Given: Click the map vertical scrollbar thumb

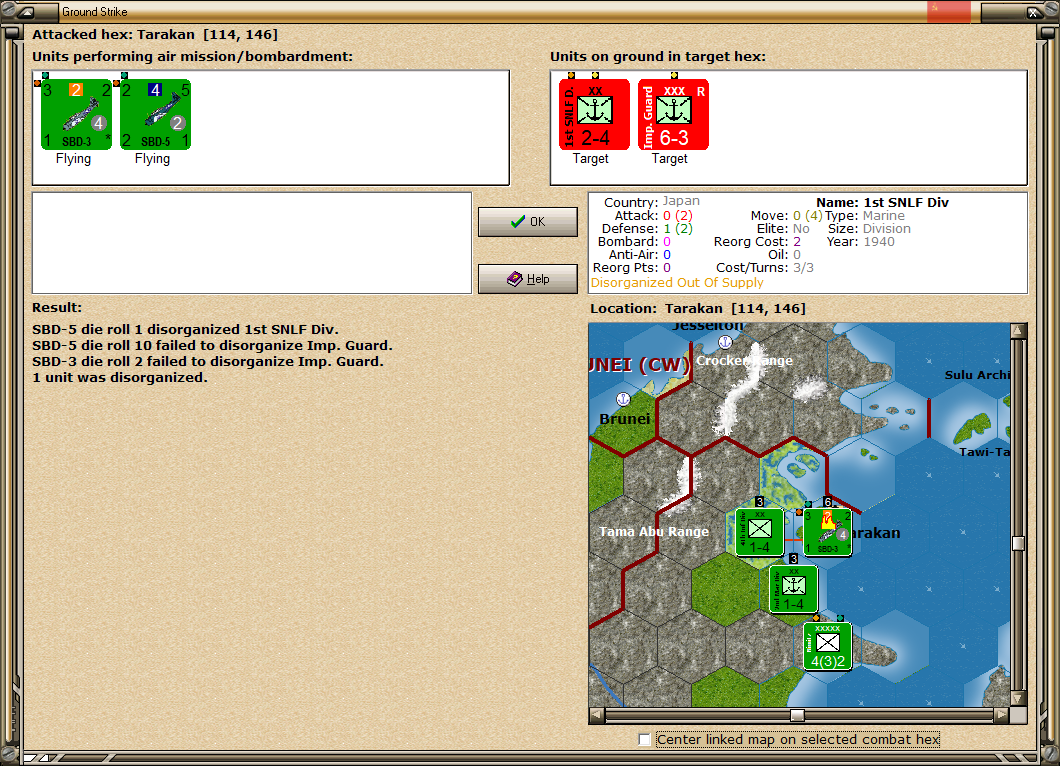Looking at the screenshot, I should pos(1018,544).
